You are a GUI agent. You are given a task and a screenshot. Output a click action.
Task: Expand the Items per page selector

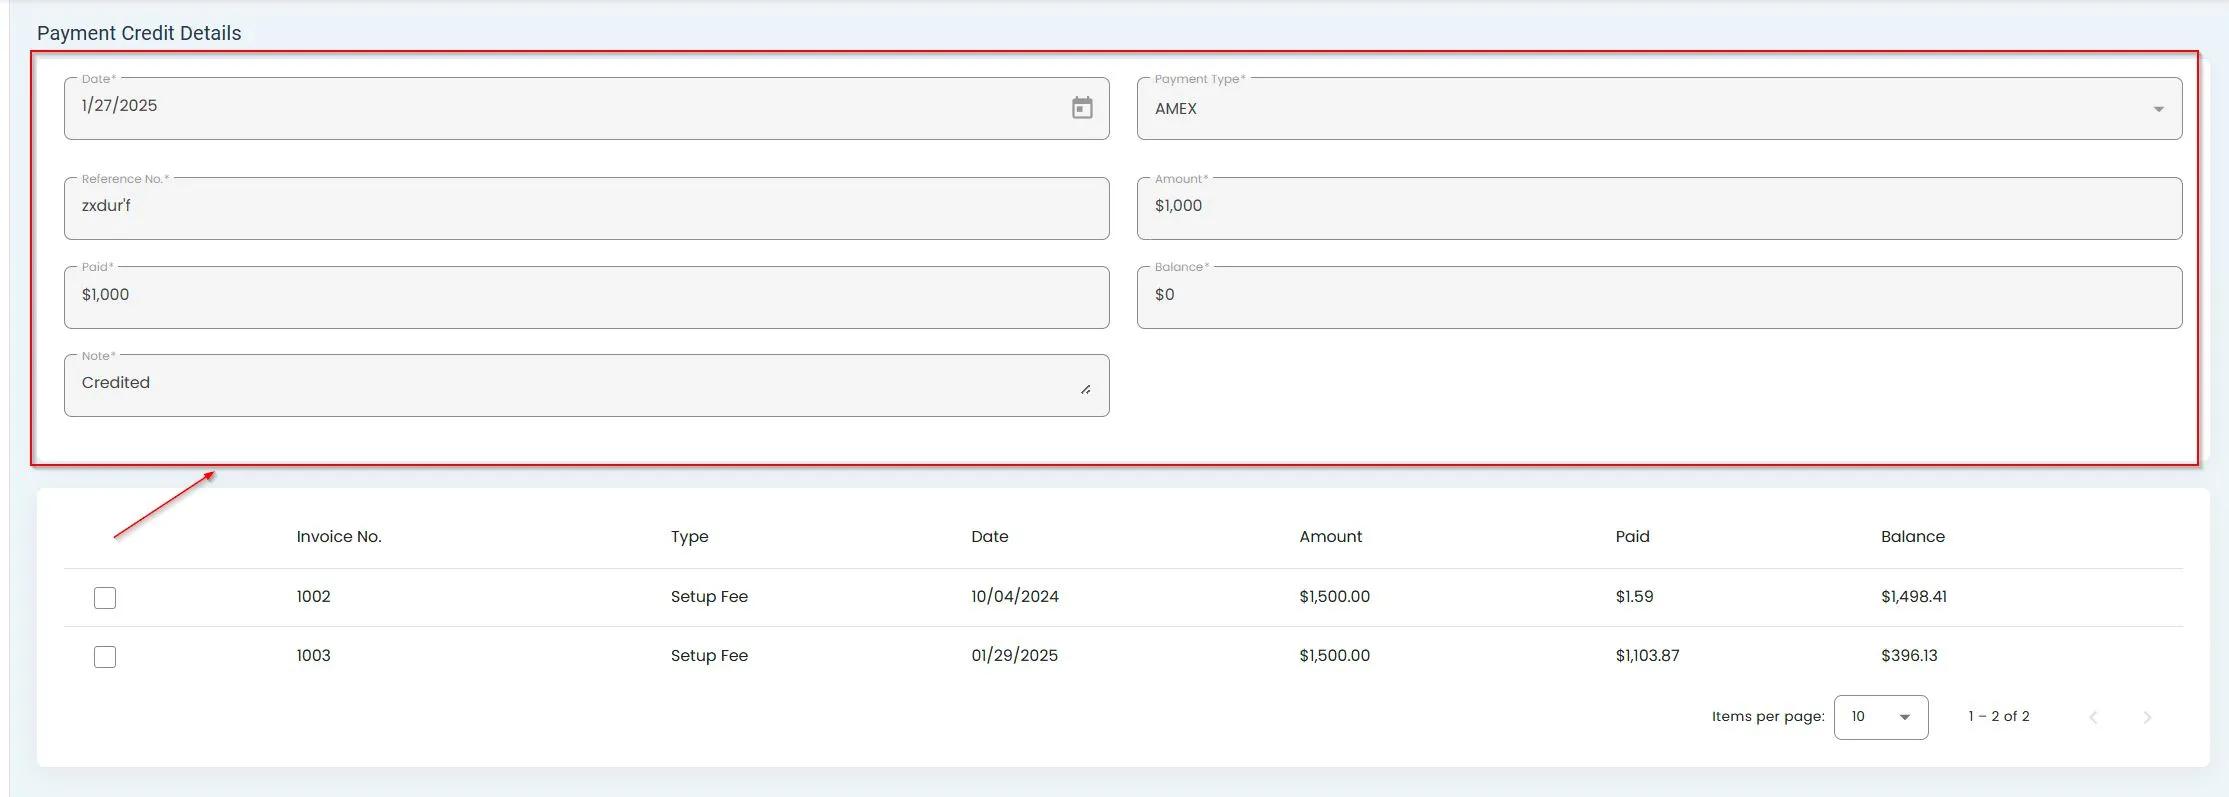1880,717
